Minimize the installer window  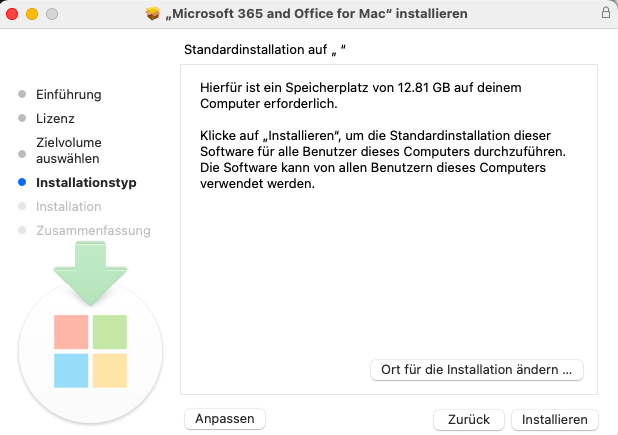pyautogui.click(x=32, y=14)
